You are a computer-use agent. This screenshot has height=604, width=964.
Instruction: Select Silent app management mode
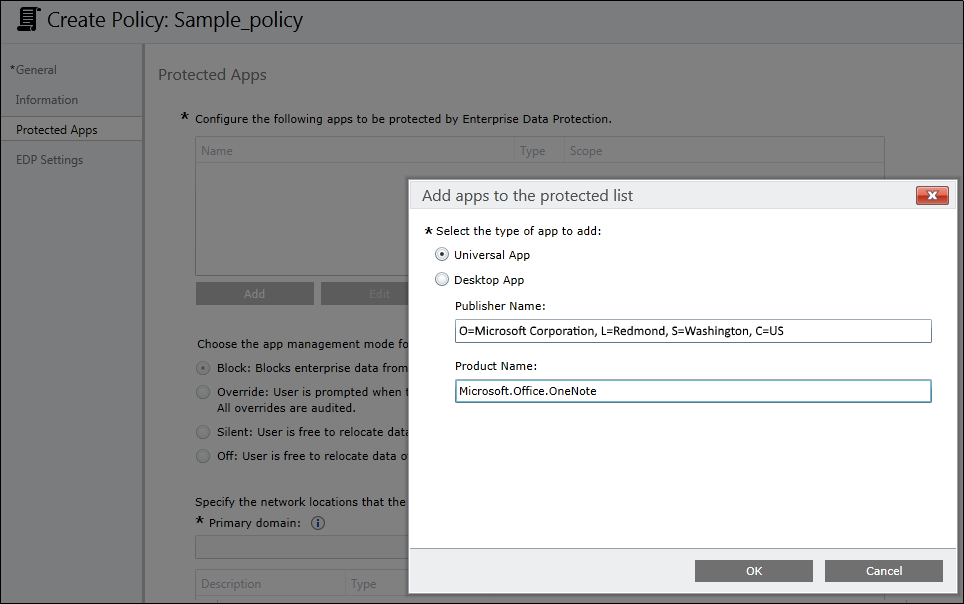pyautogui.click(x=204, y=432)
